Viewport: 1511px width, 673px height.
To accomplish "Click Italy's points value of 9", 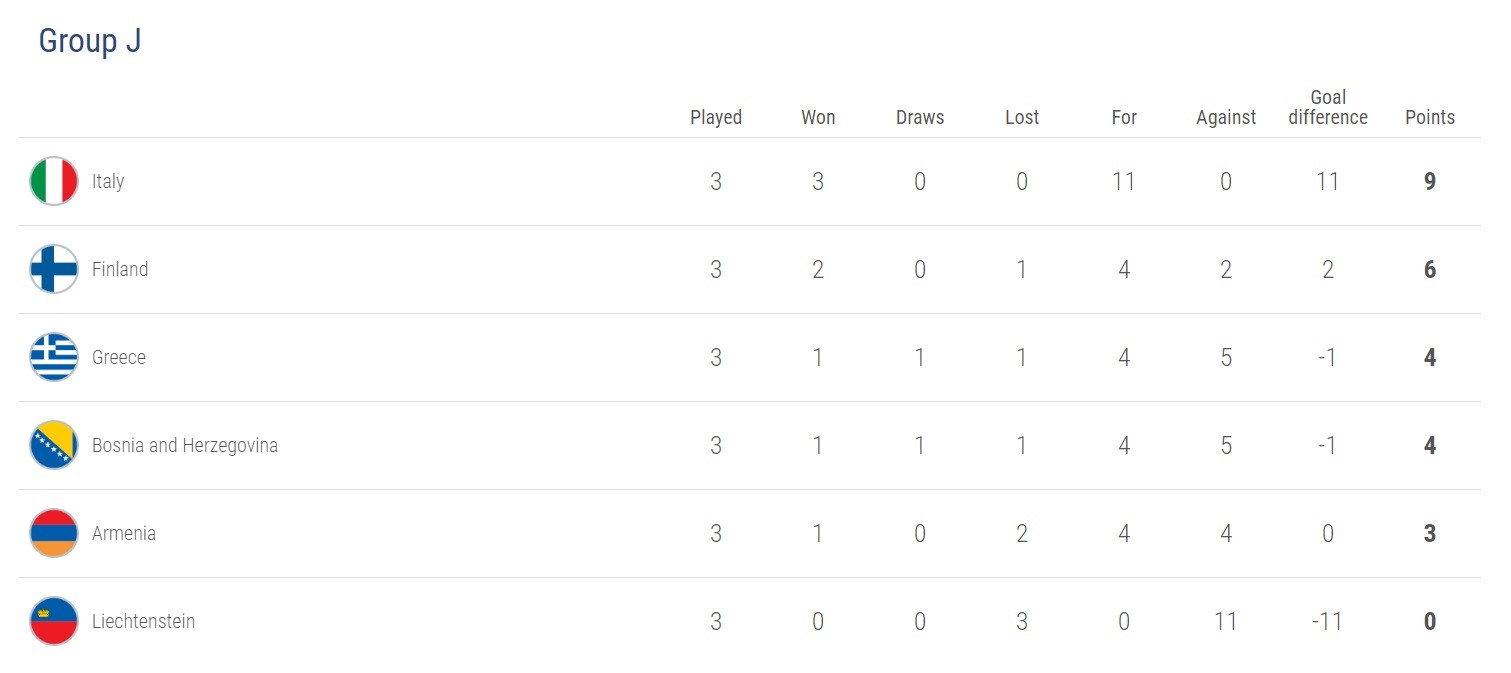I will (1430, 181).
